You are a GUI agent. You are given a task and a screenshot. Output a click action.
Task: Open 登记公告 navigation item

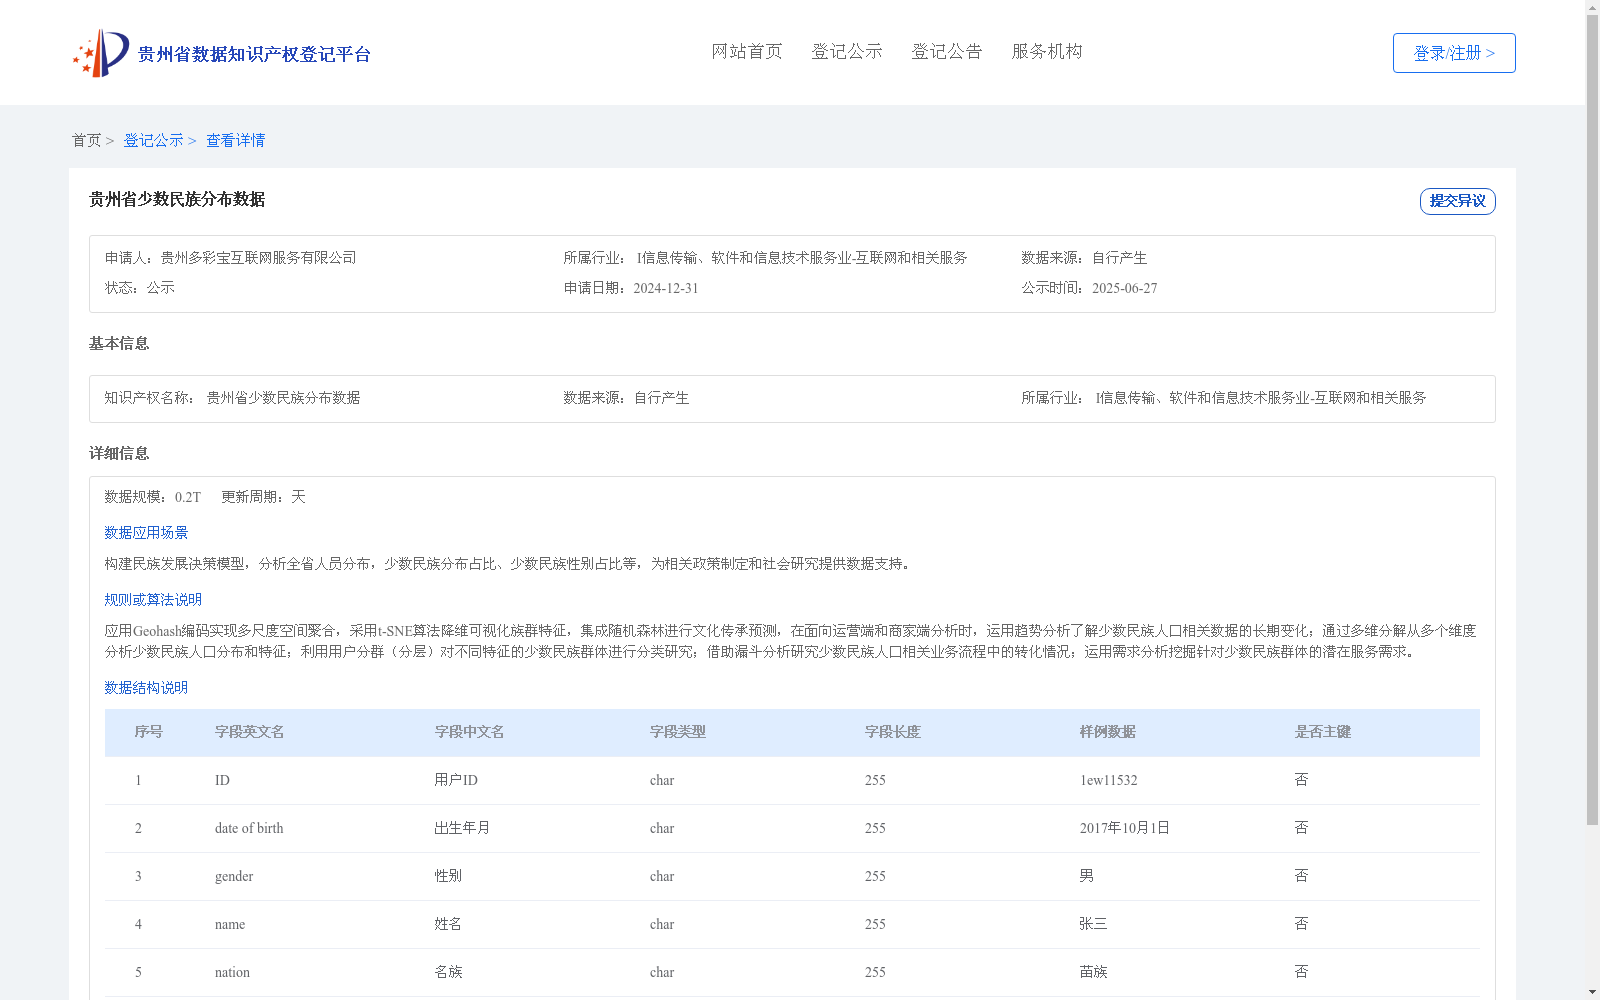[x=947, y=52]
